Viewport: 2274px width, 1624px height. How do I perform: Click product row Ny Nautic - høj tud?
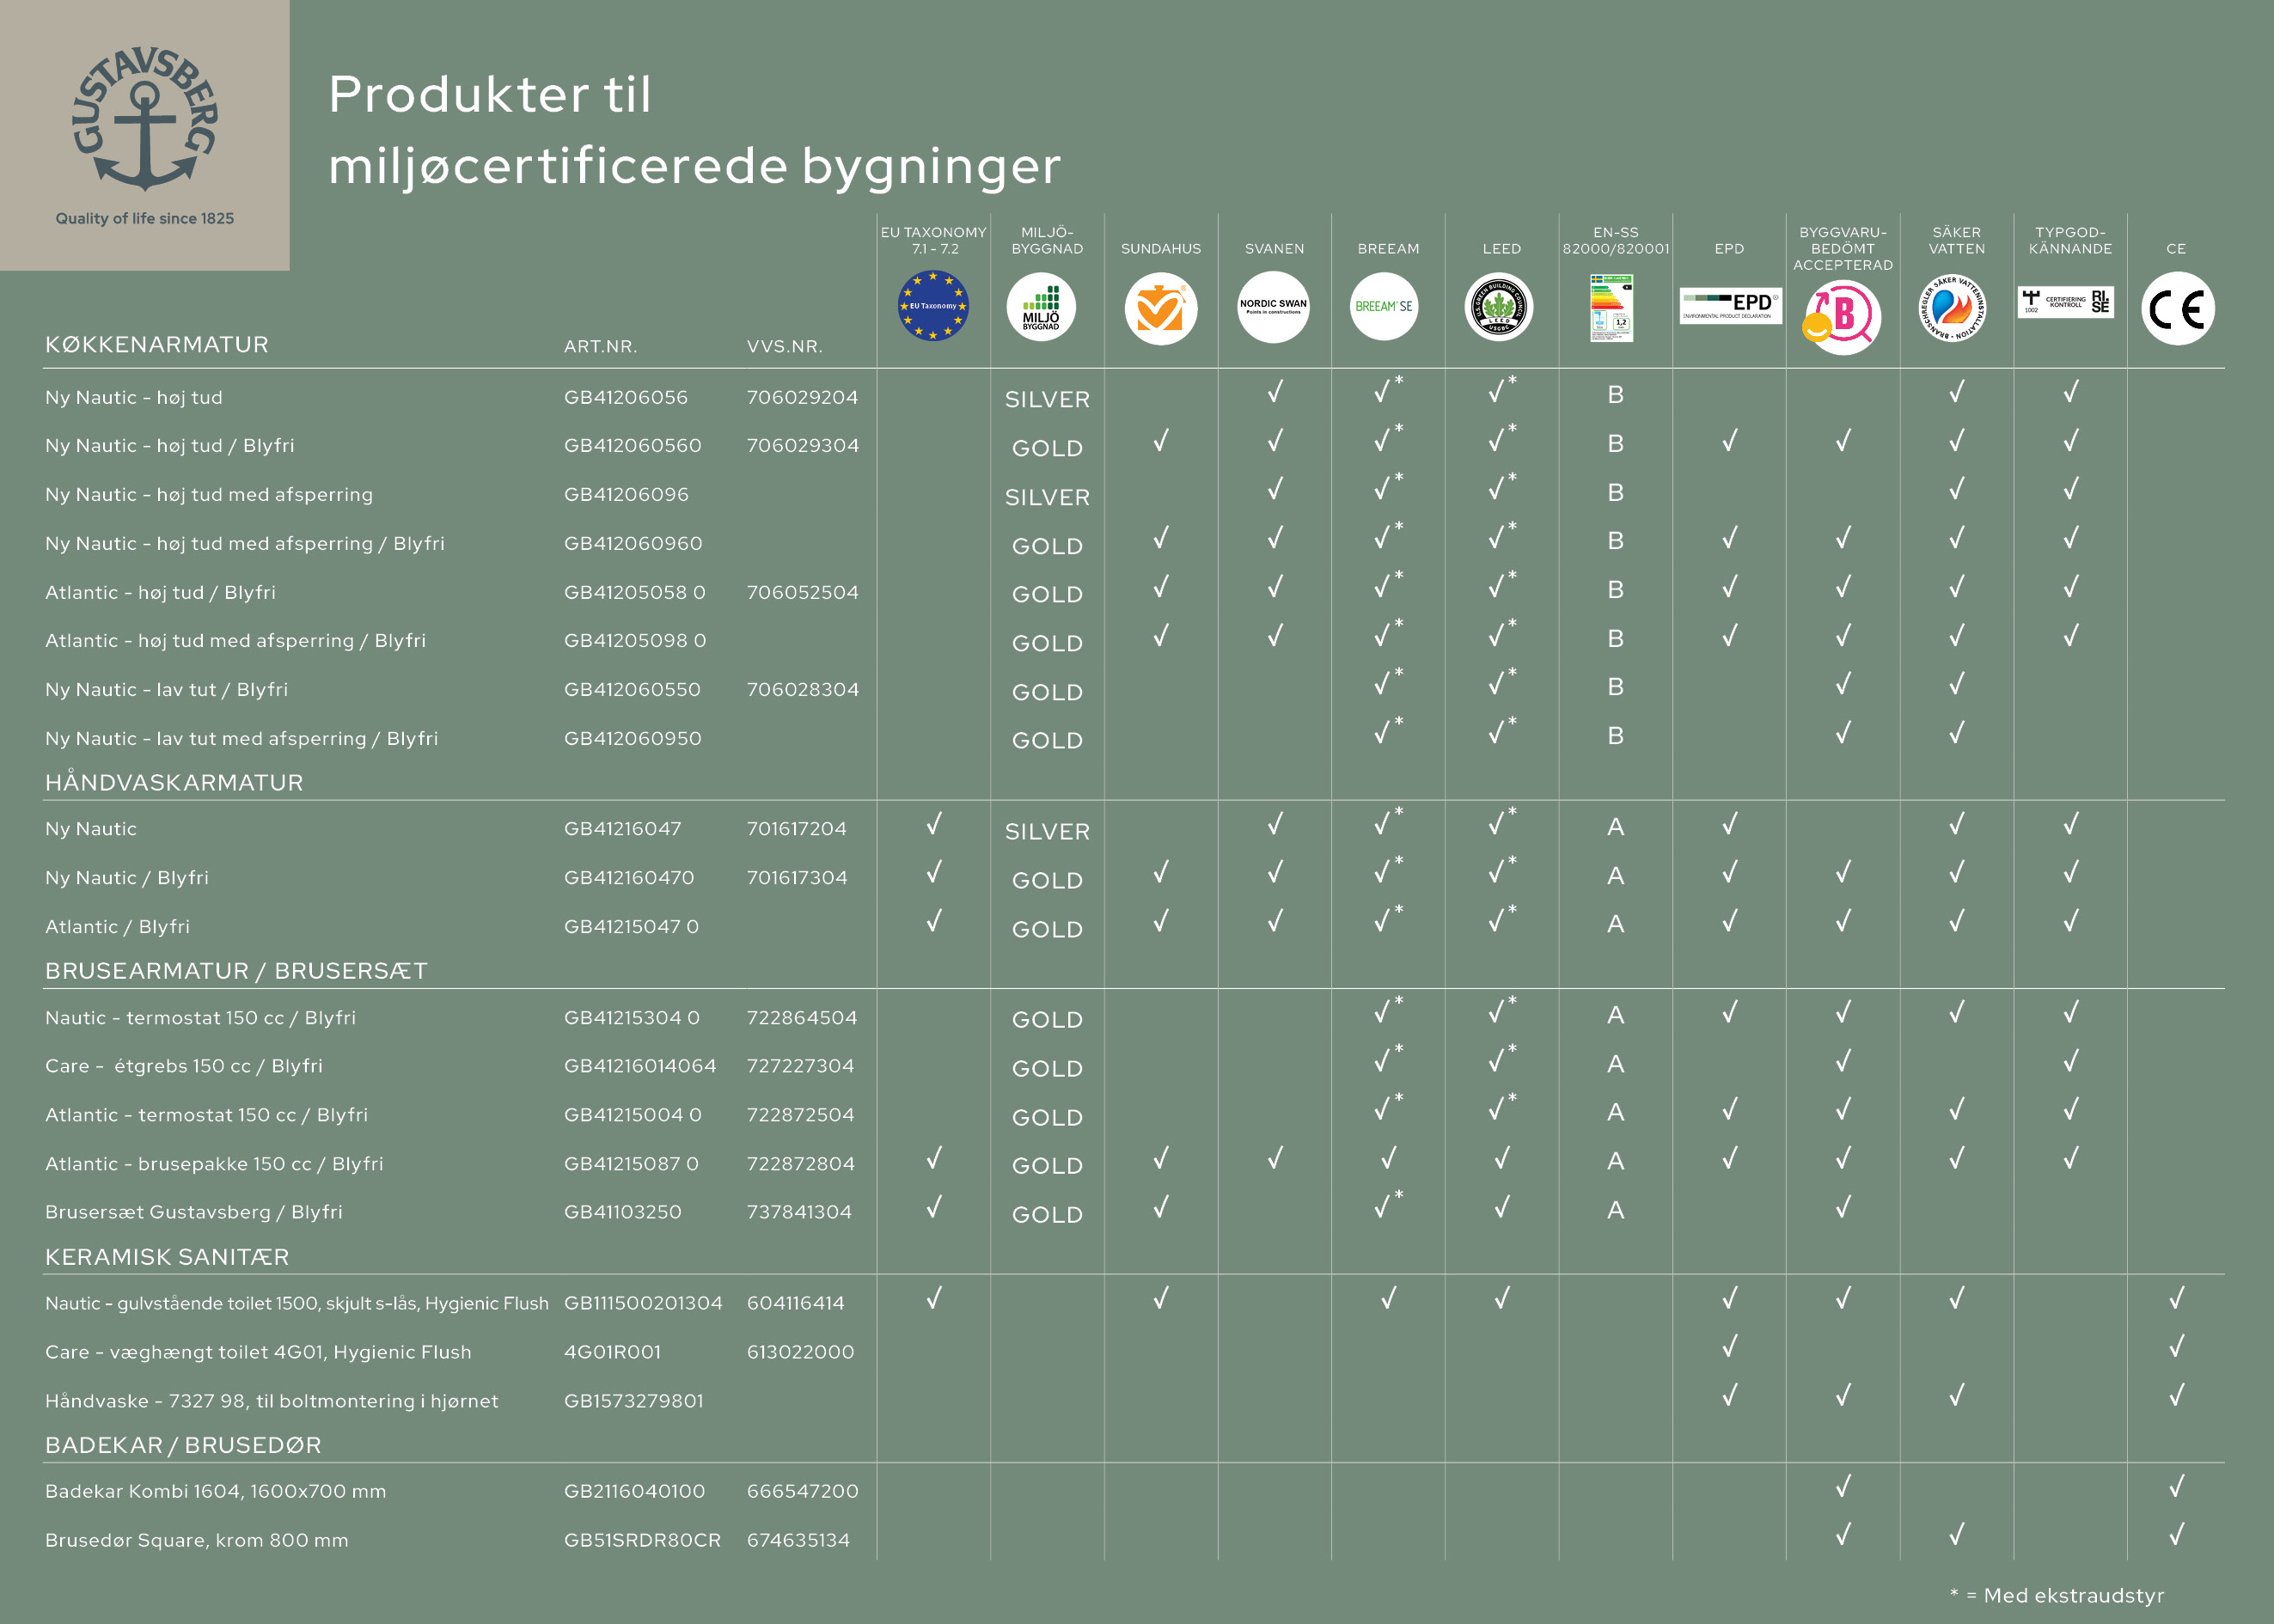pos(134,397)
